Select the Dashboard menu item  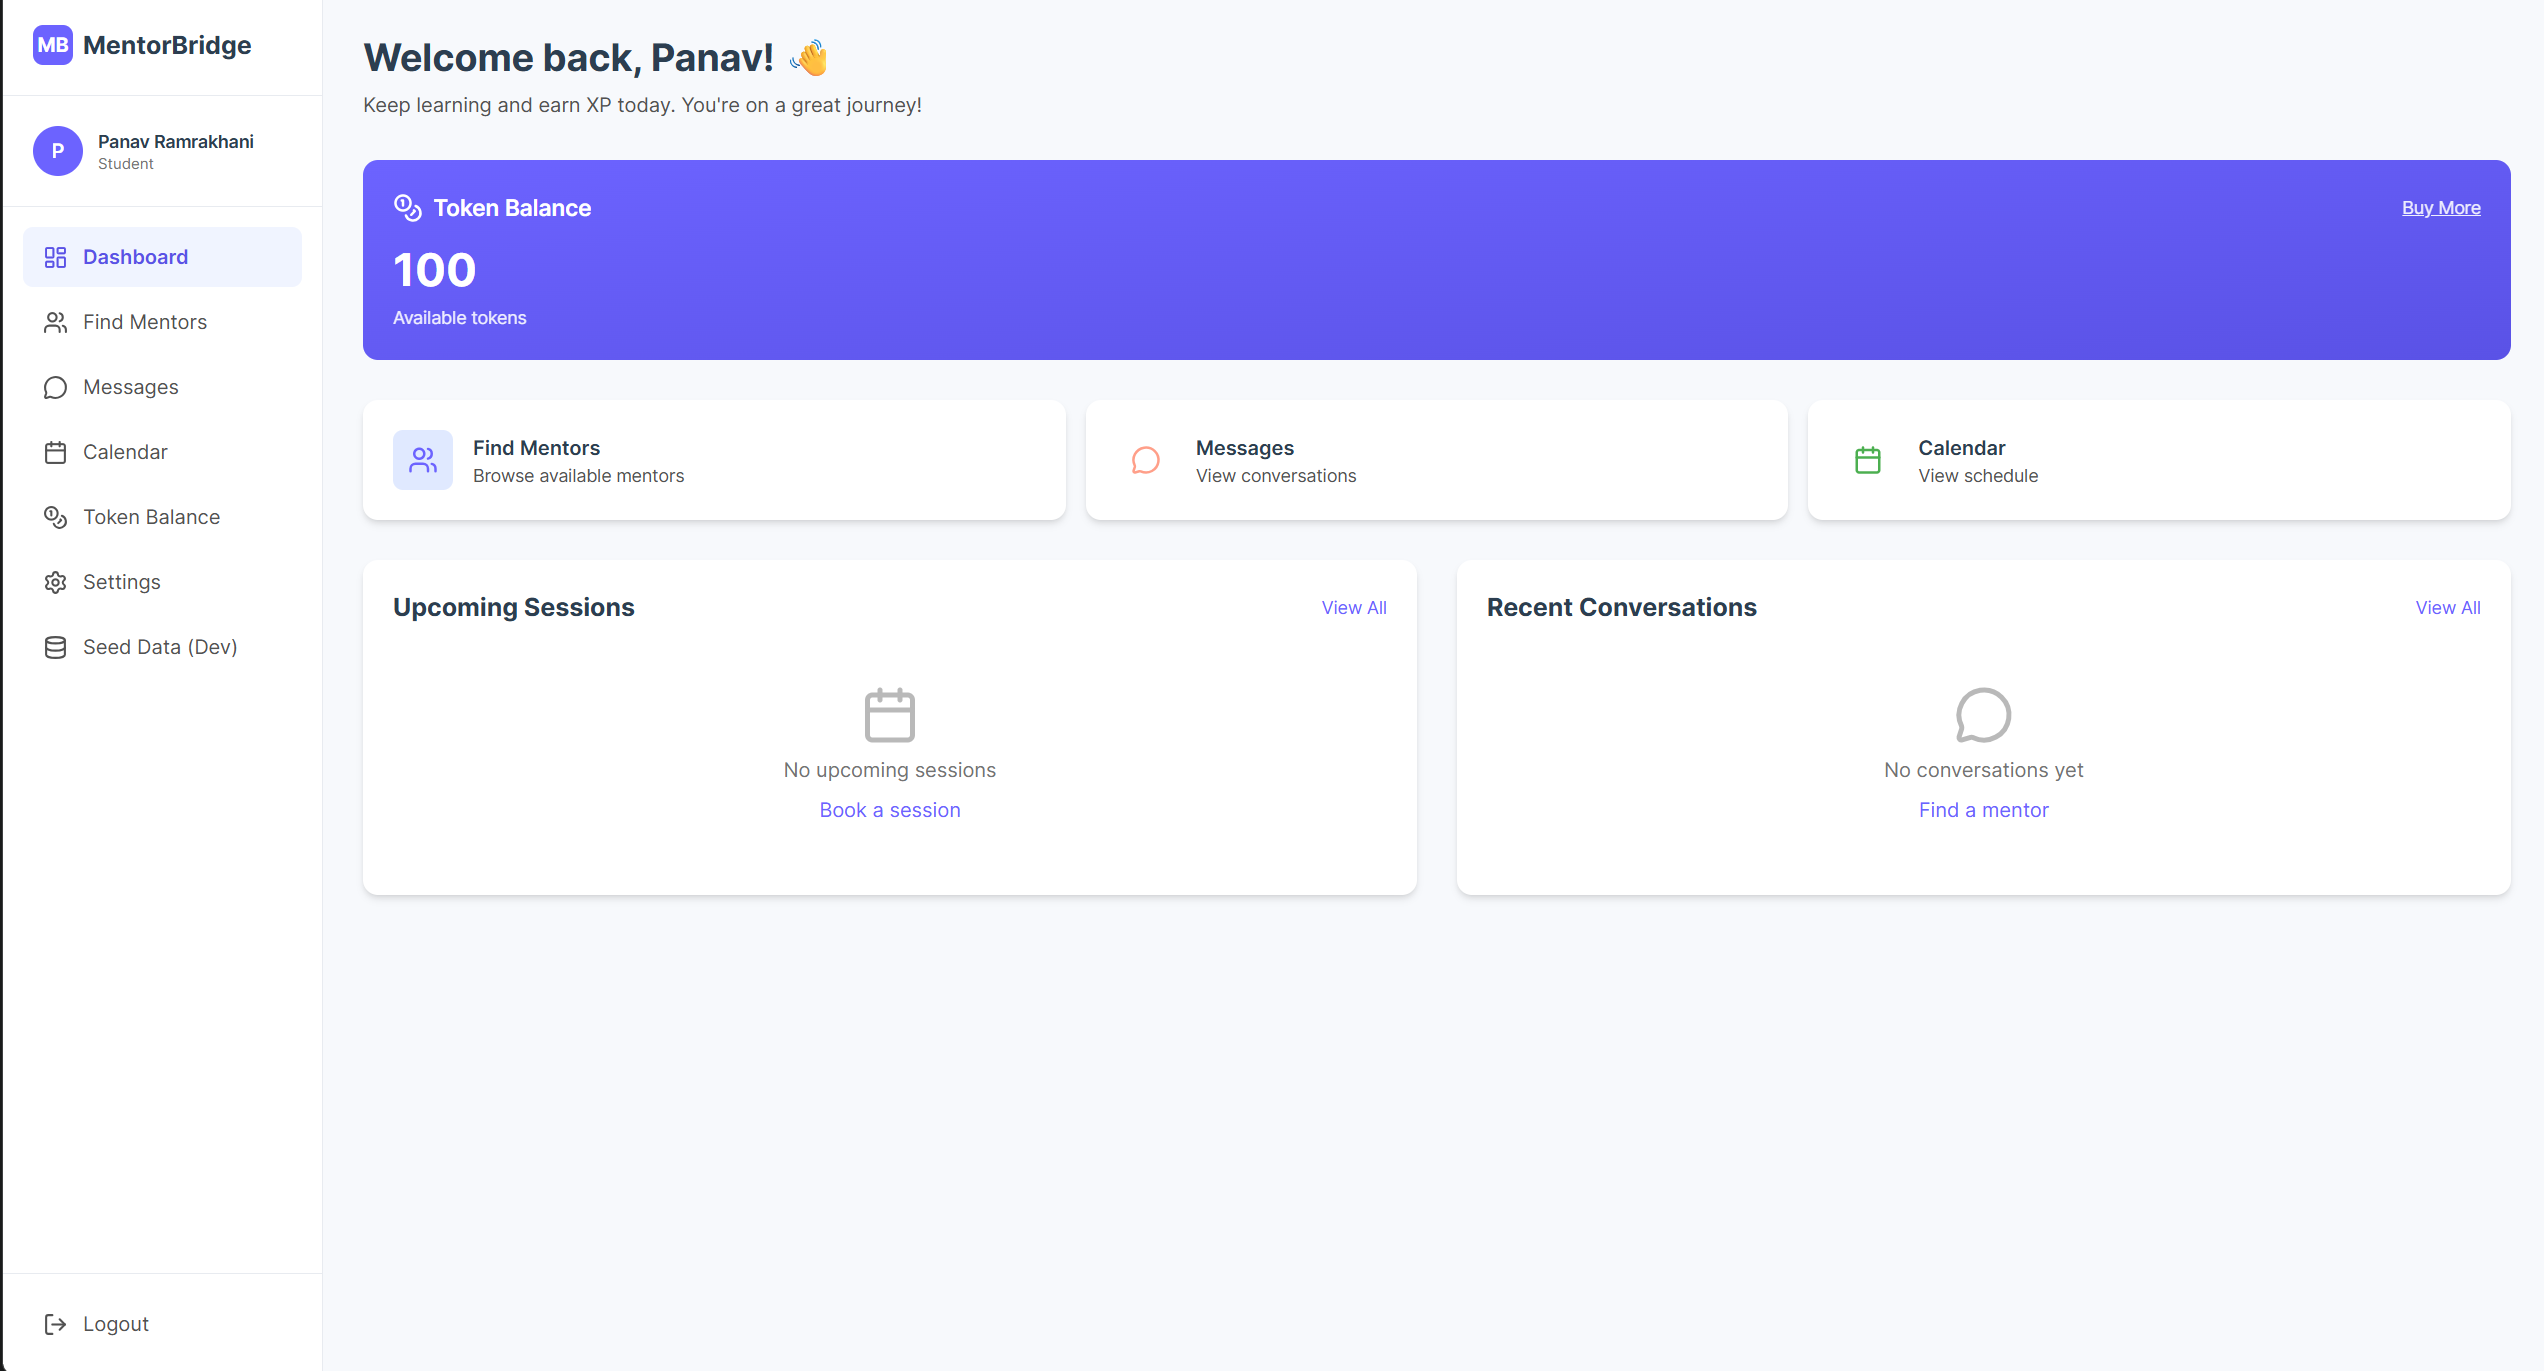pos(135,257)
